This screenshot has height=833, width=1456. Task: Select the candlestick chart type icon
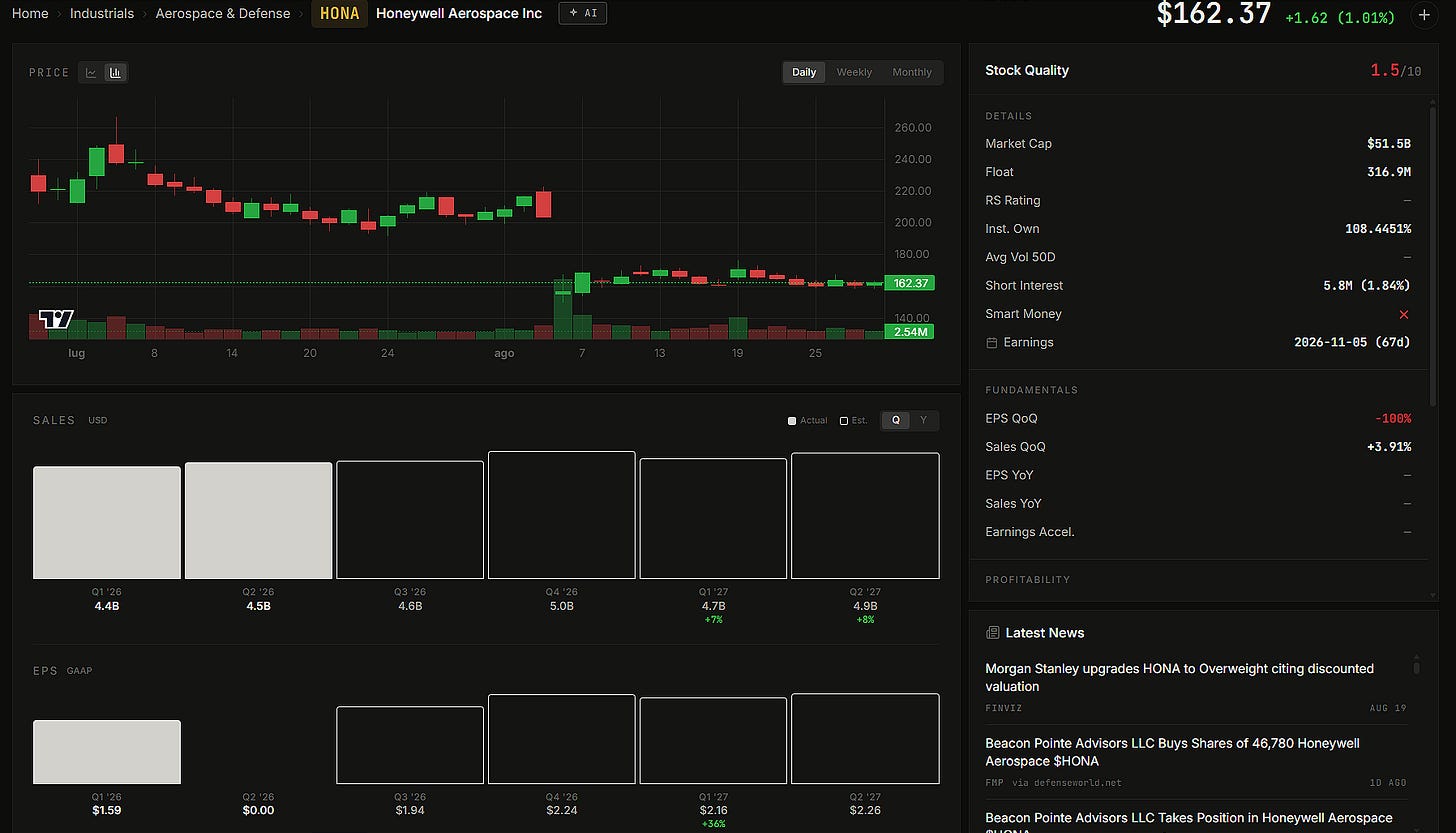[x=116, y=72]
